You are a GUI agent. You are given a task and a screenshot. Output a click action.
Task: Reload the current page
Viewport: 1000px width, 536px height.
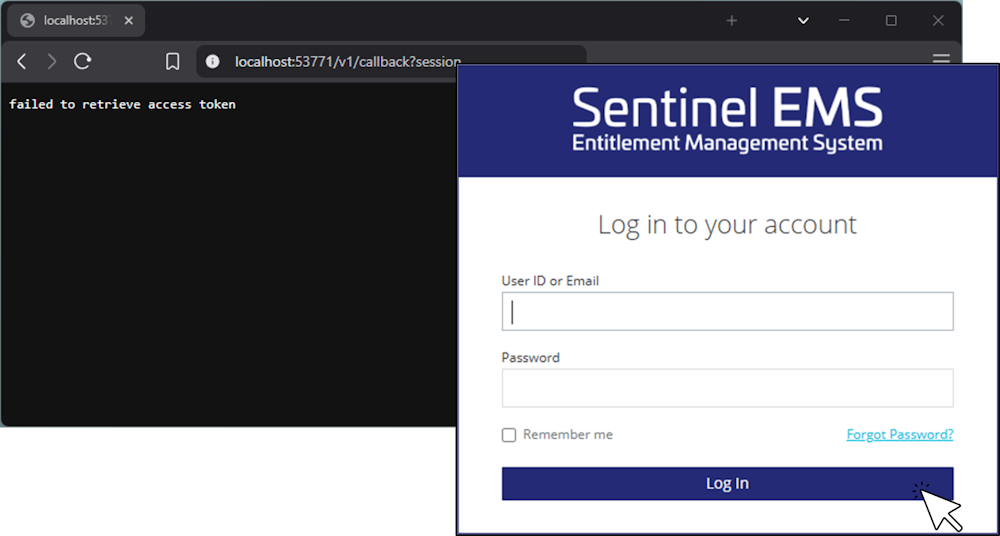(x=83, y=62)
